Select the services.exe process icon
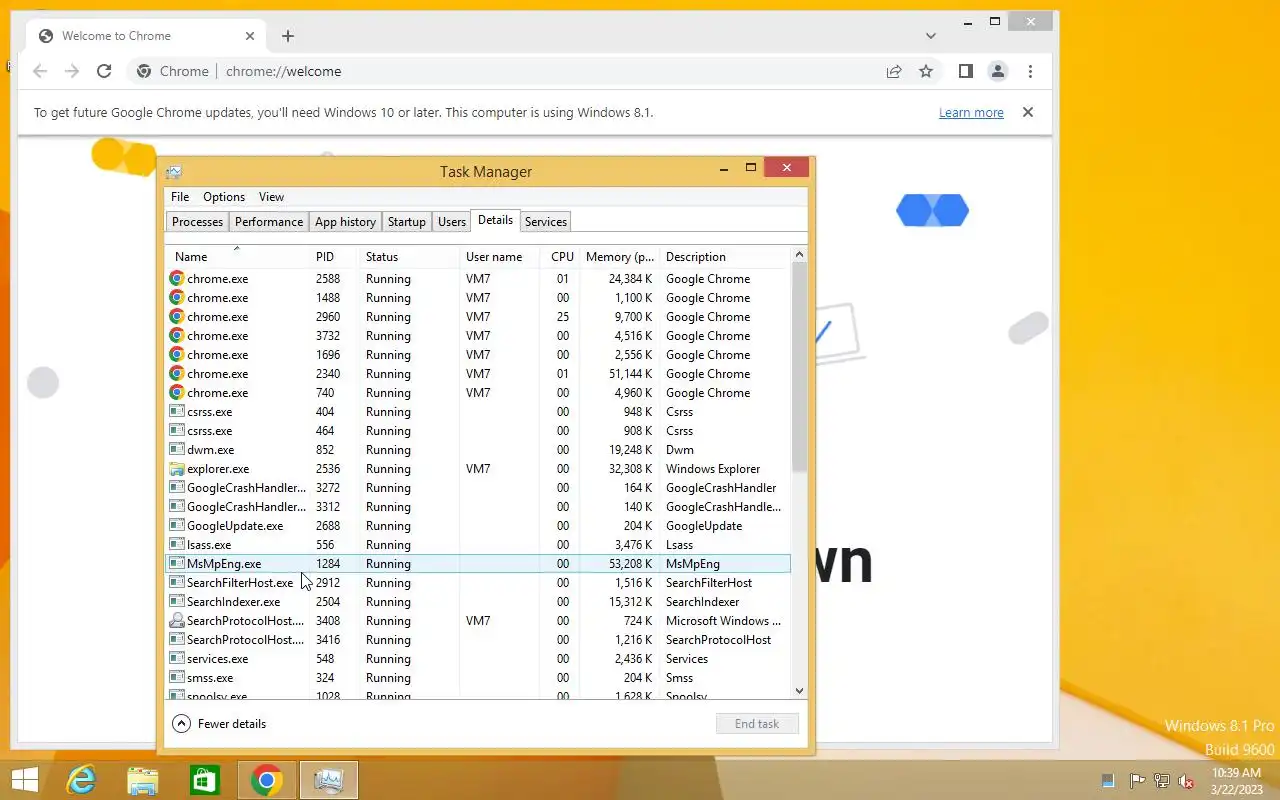 (x=177, y=659)
